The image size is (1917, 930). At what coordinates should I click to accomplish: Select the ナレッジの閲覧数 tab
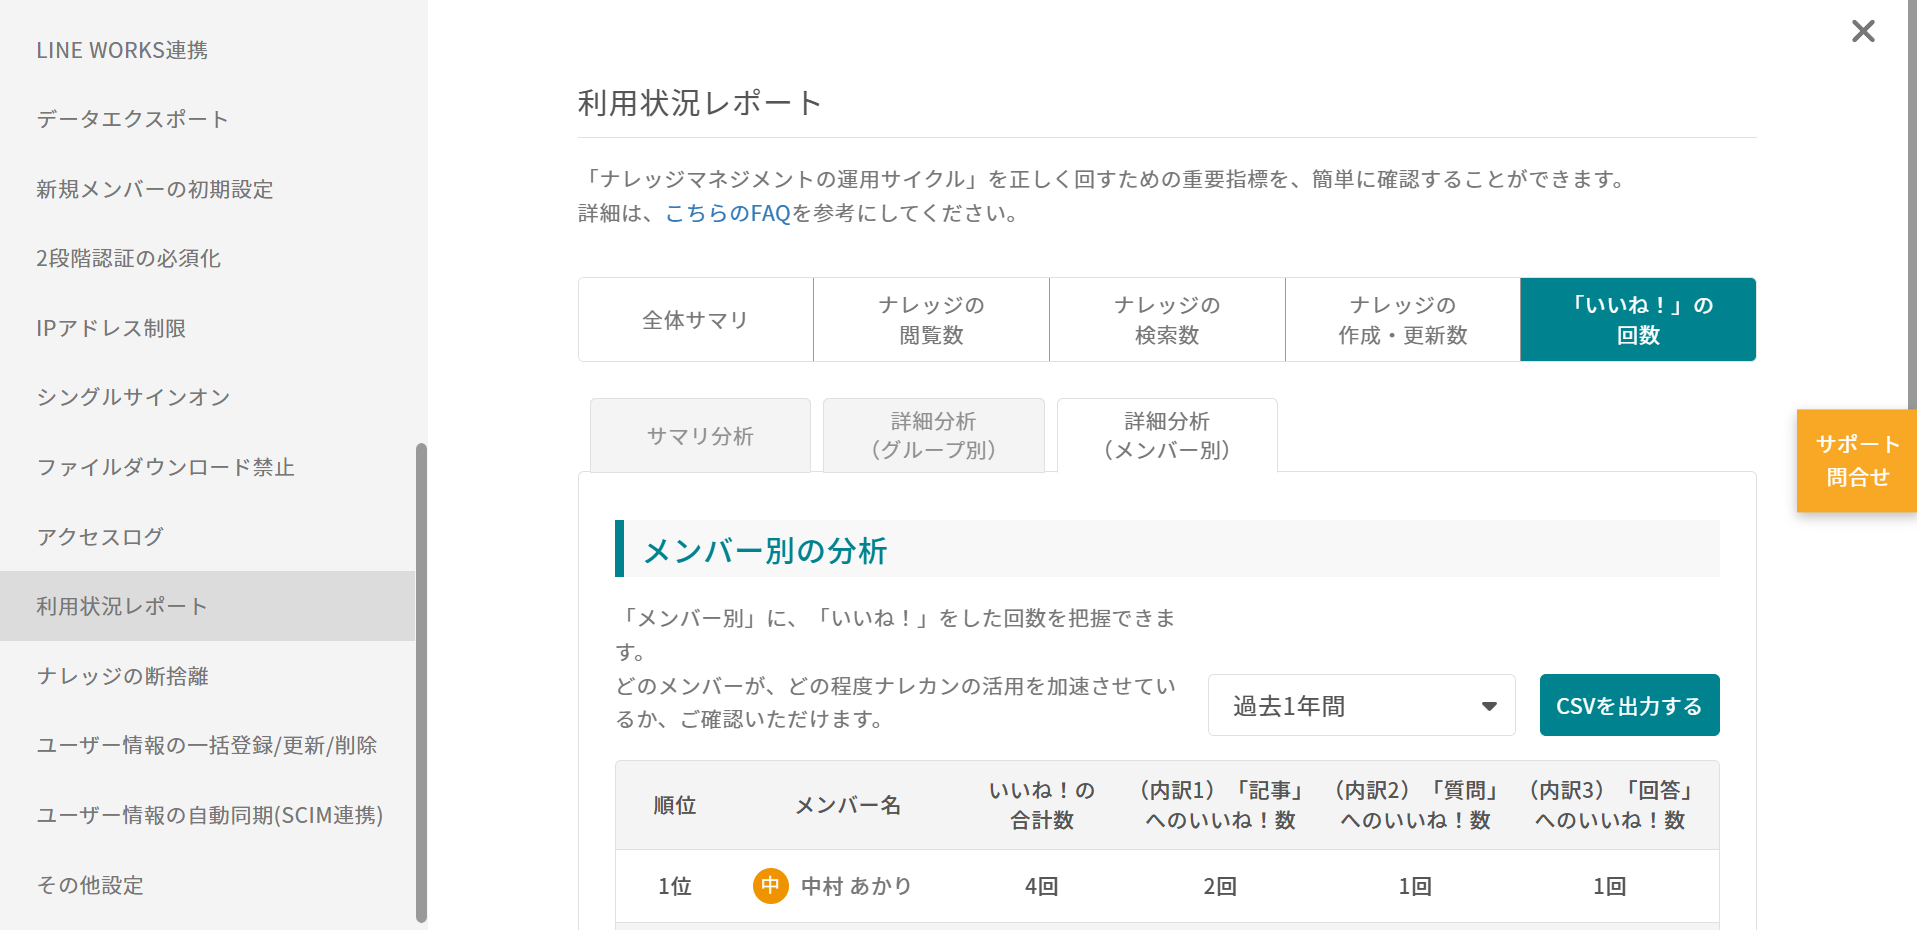[x=931, y=320]
